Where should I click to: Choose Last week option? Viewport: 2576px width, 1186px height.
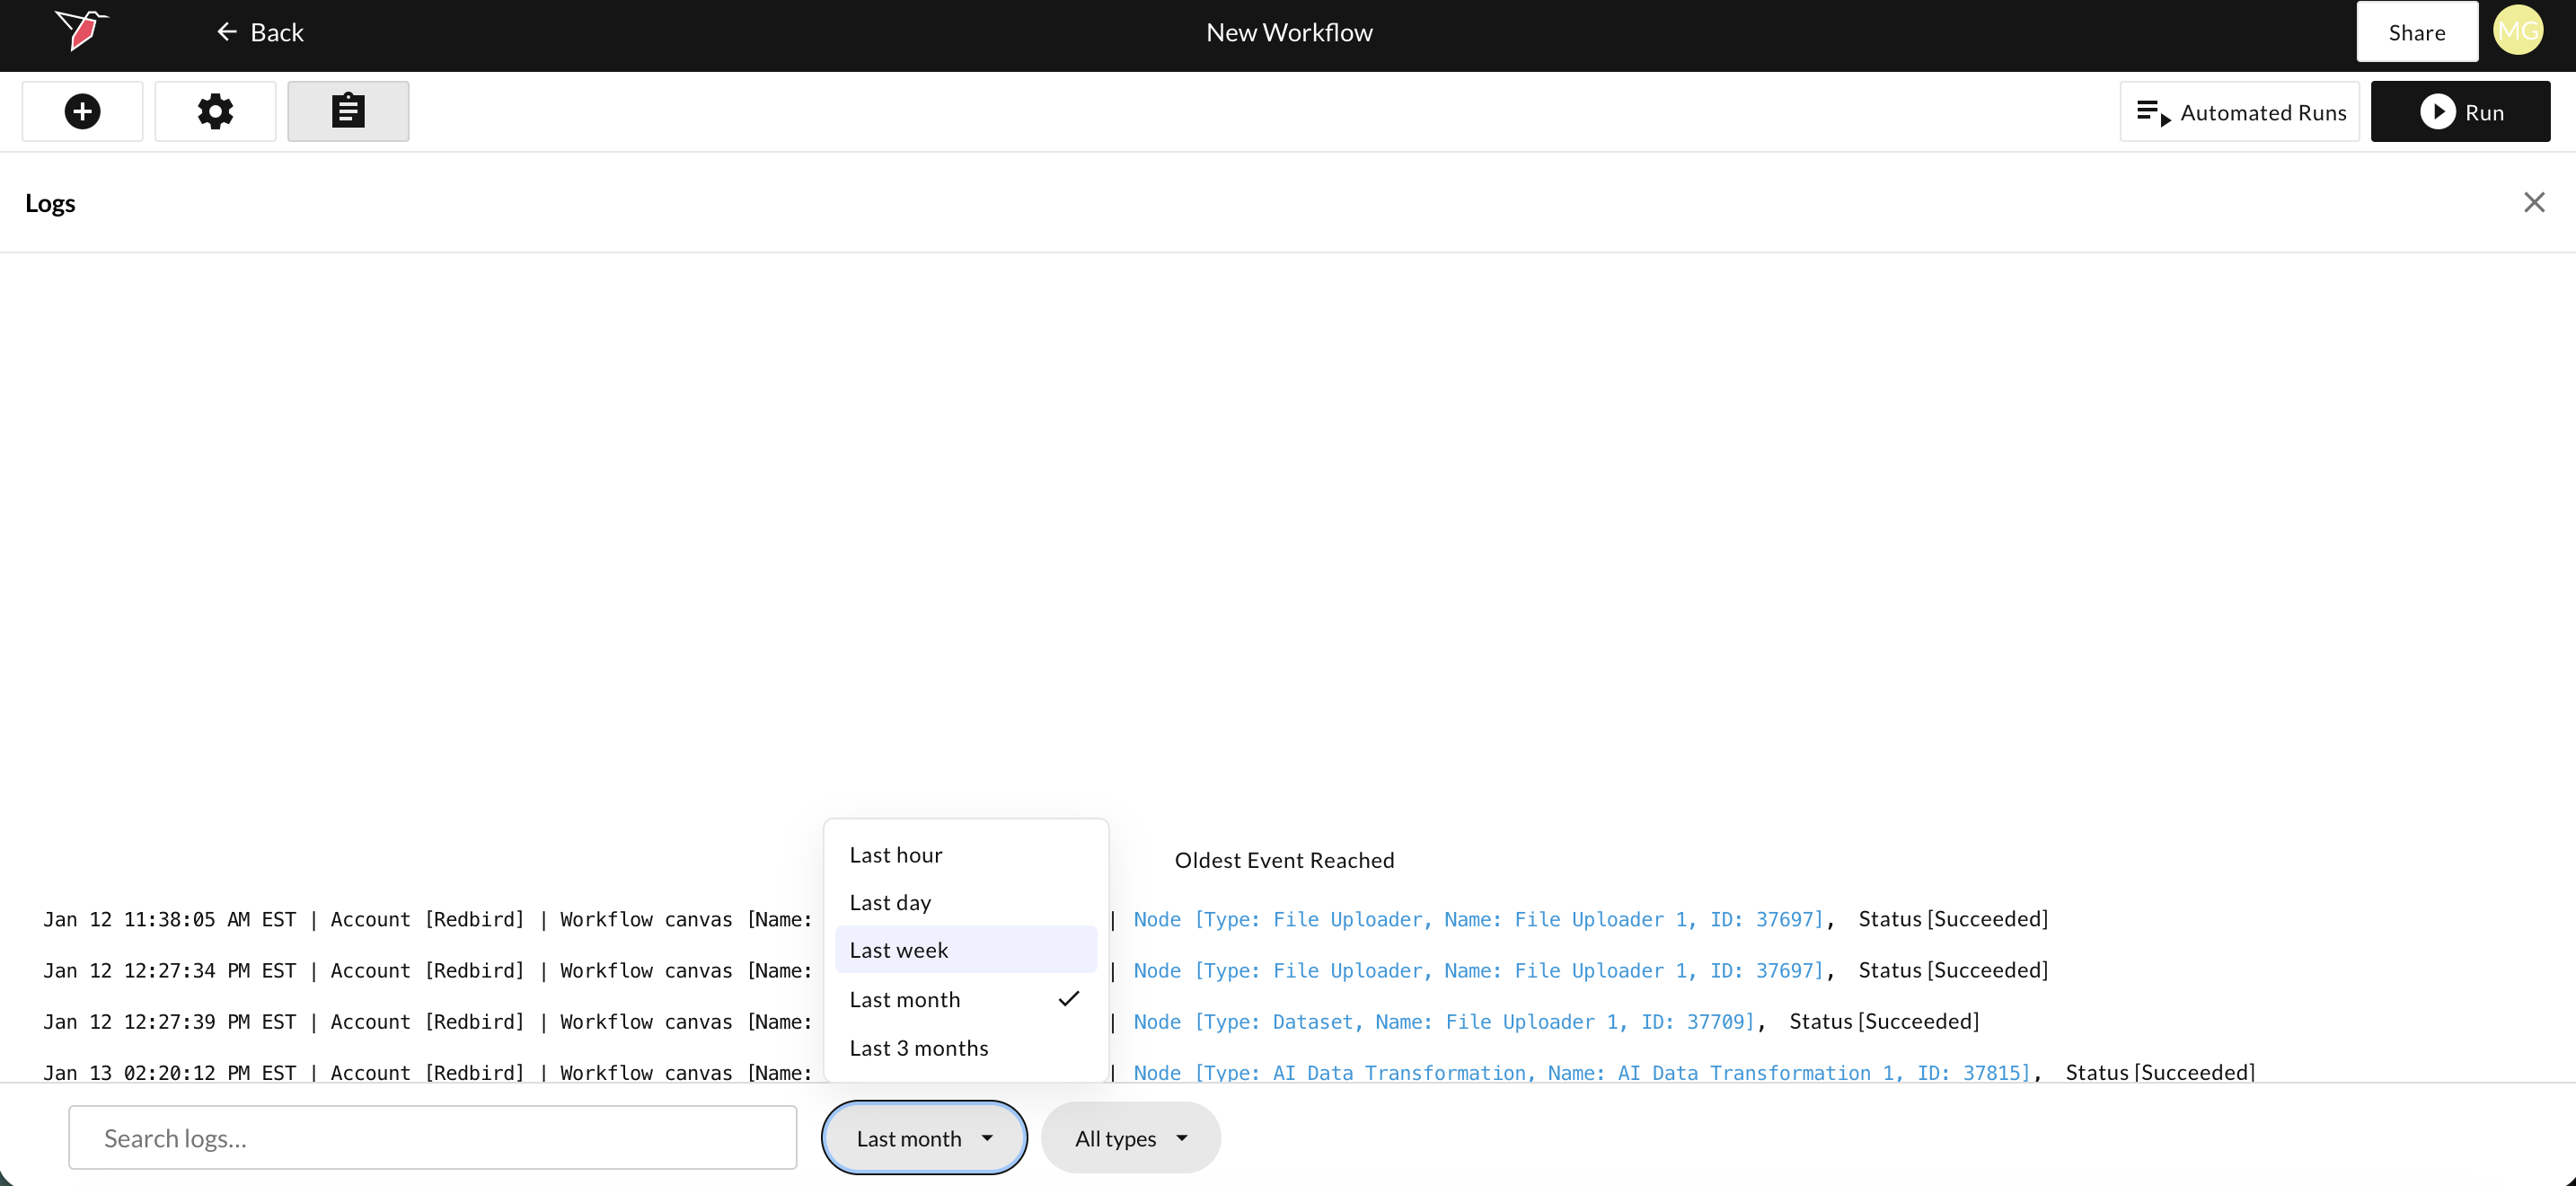[898, 950]
